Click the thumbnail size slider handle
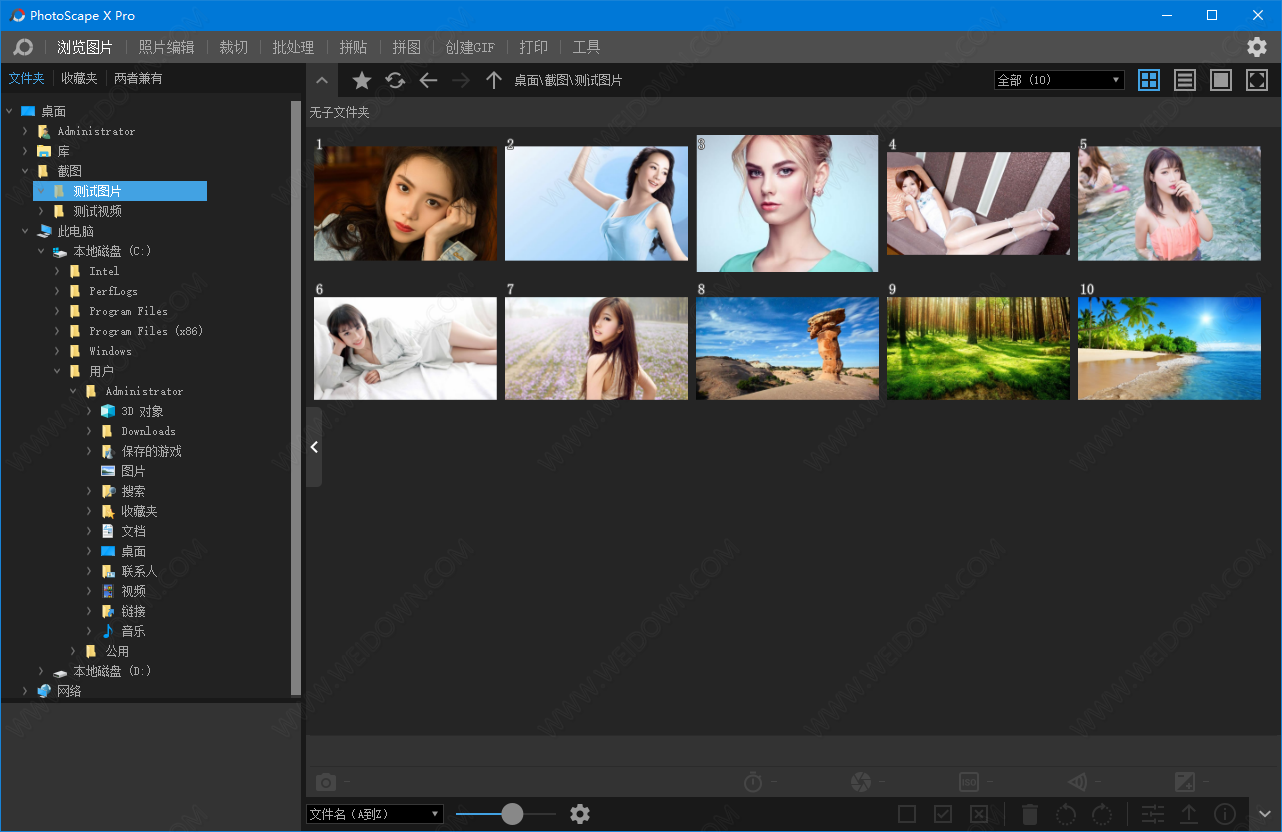 512,814
